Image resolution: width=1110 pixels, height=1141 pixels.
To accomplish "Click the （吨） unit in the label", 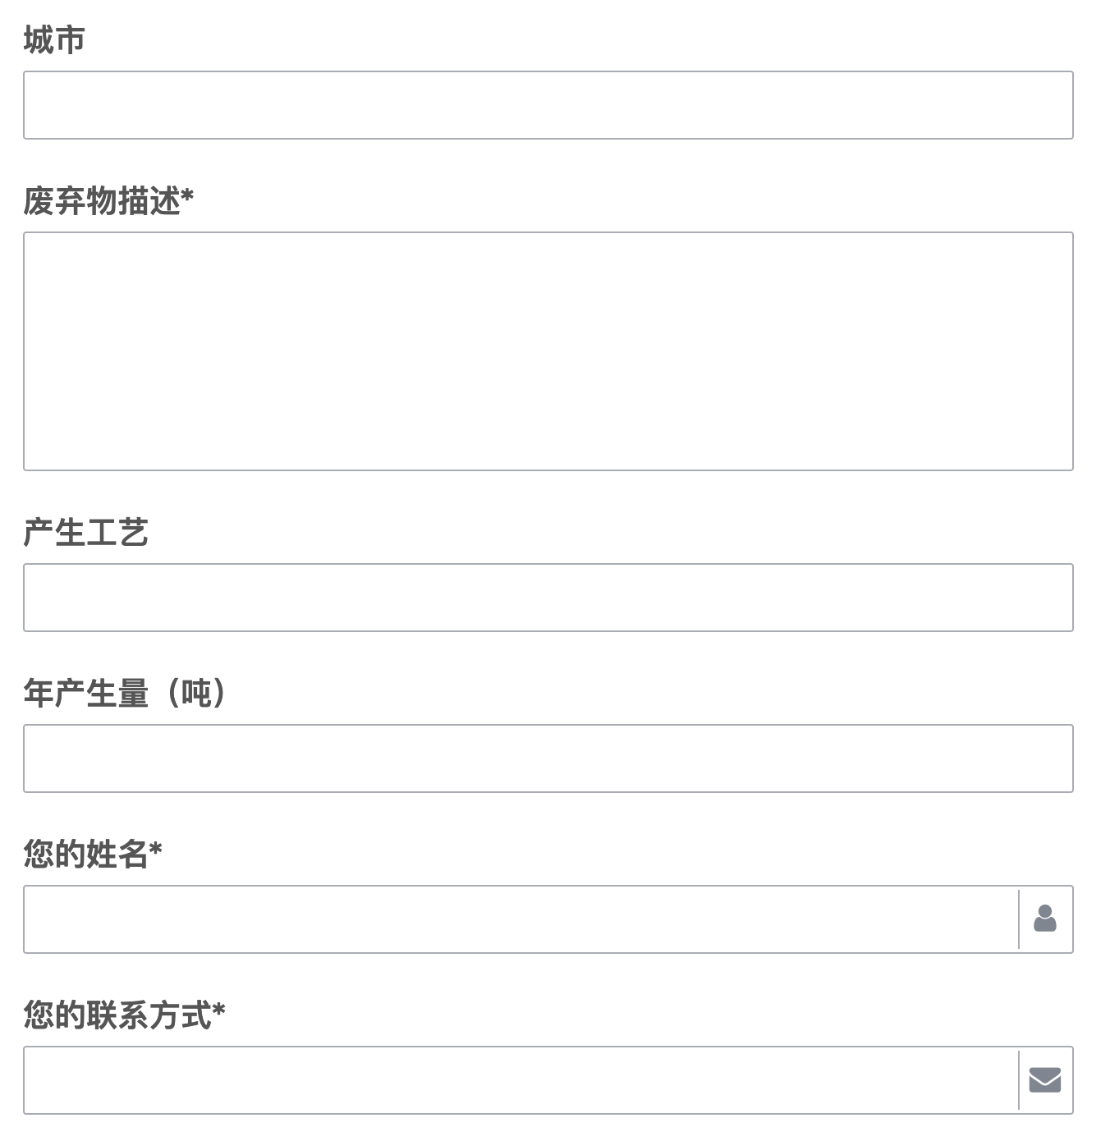I will (196, 693).
